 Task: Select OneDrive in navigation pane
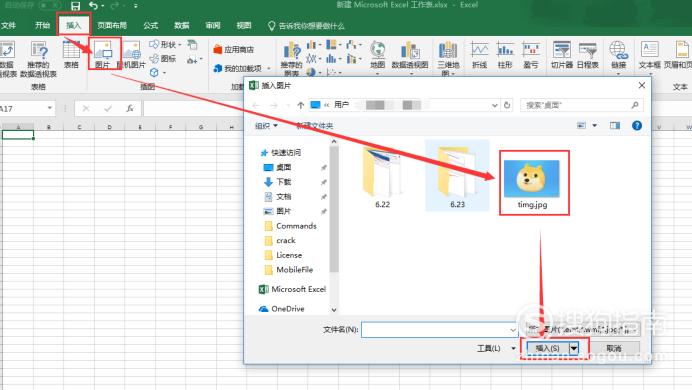tap(282, 309)
